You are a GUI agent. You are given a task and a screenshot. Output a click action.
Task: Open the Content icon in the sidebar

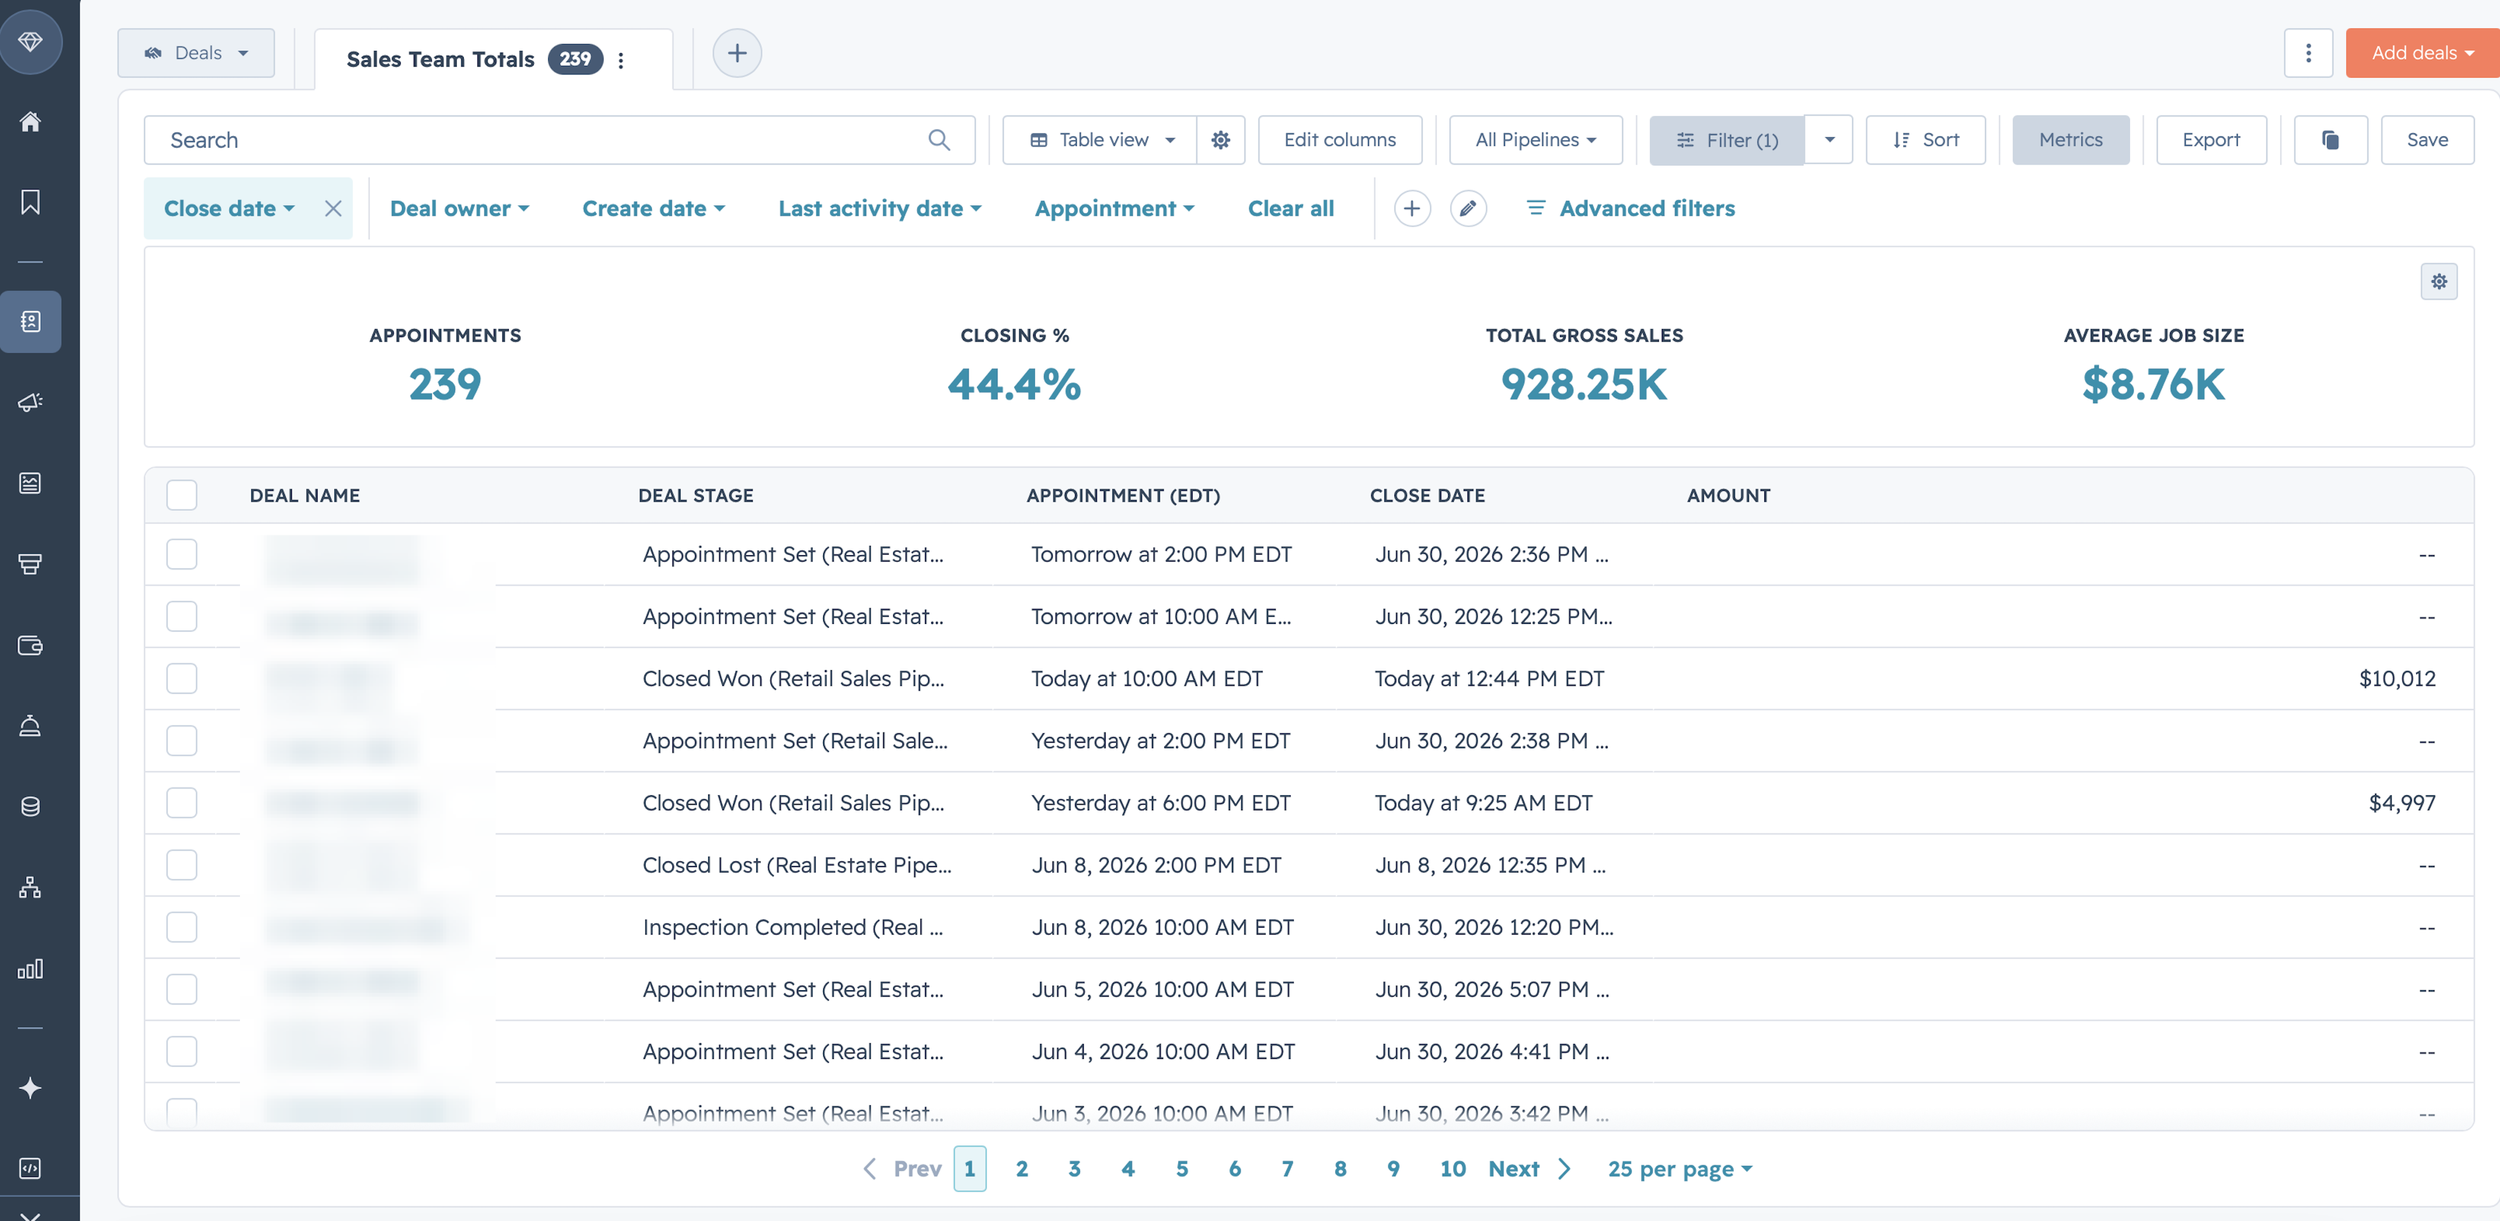coord(30,483)
